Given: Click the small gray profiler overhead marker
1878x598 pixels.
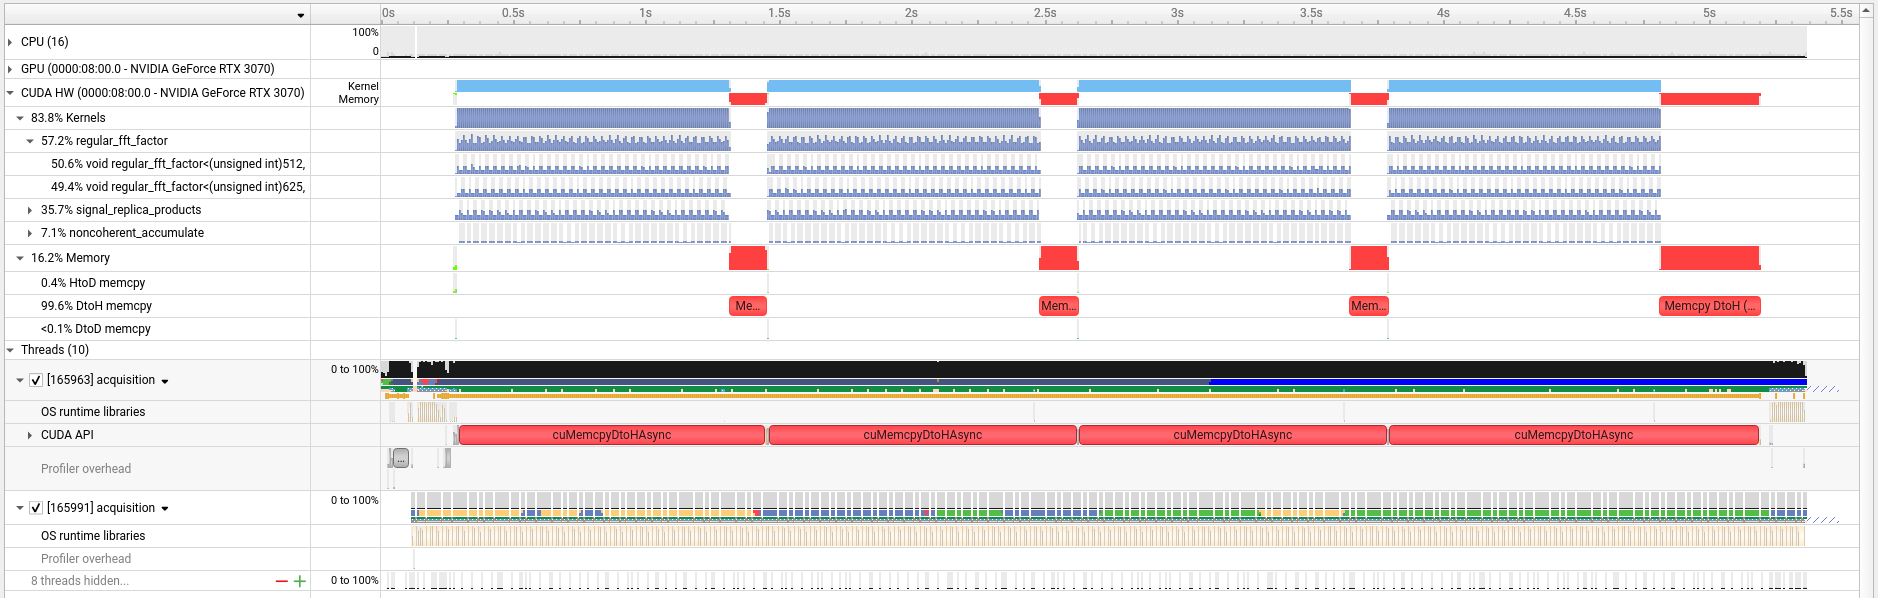Looking at the screenshot, I should 401,458.
